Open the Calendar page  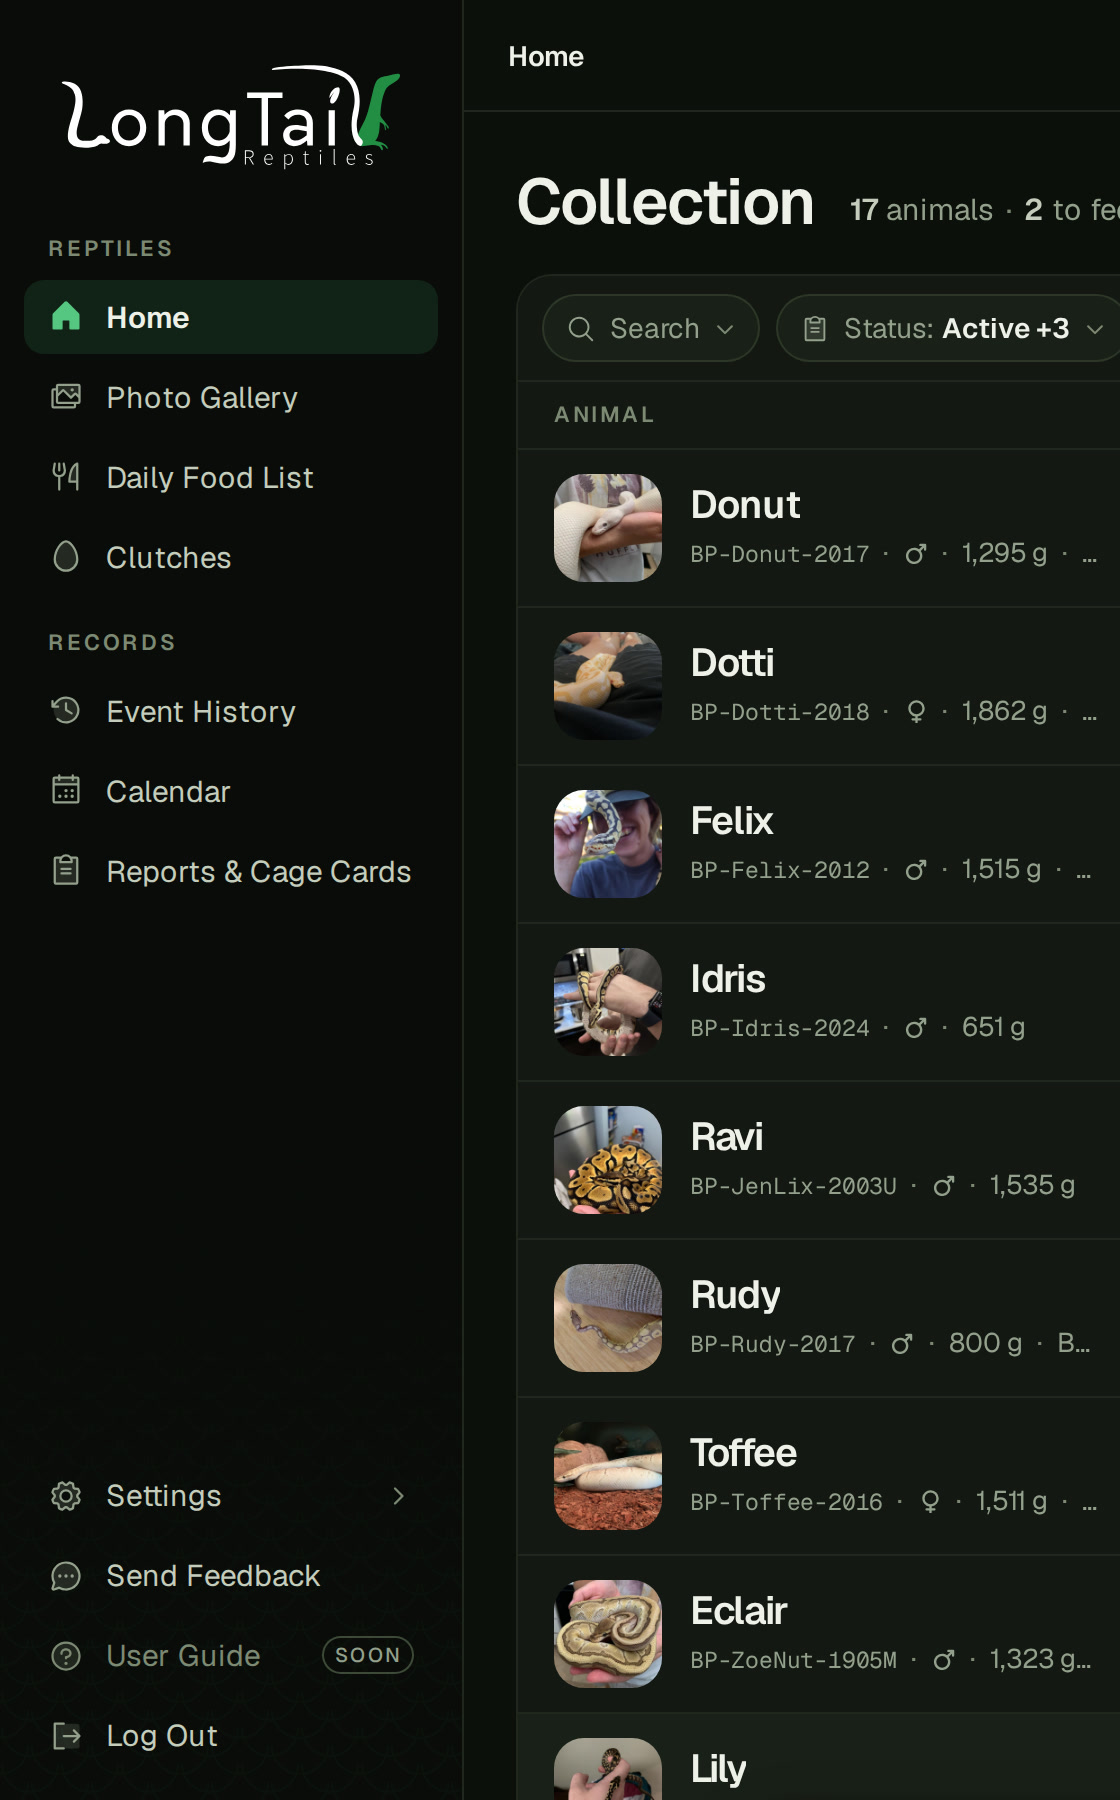(x=231, y=791)
